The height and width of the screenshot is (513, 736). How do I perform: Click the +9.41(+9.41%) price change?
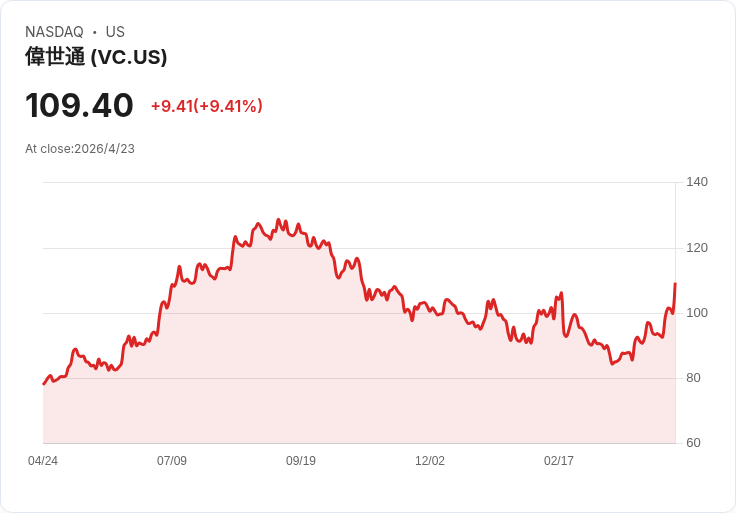206,106
